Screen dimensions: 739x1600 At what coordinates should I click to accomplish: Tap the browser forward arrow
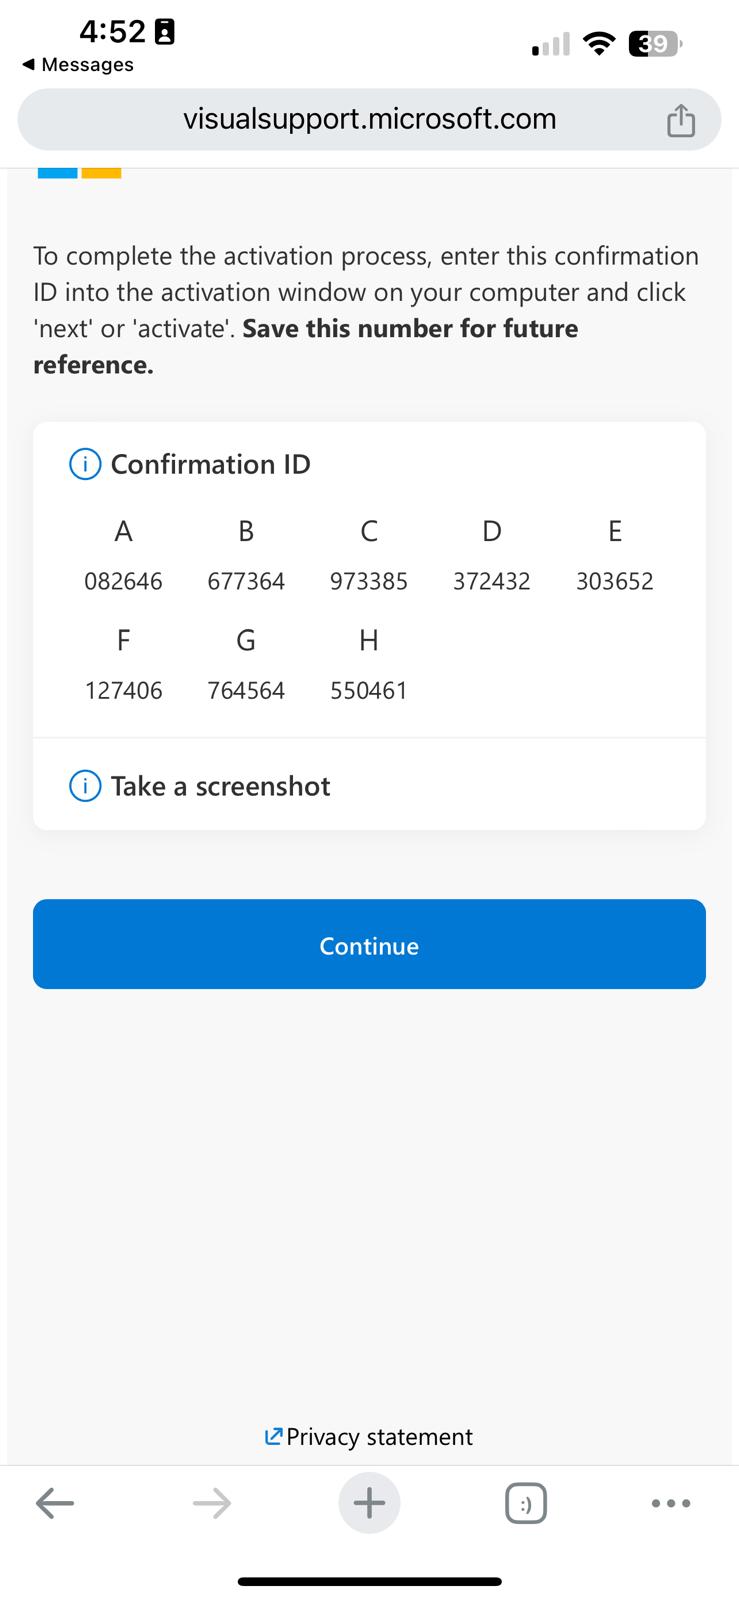pyautogui.click(x=212, y=1502)
